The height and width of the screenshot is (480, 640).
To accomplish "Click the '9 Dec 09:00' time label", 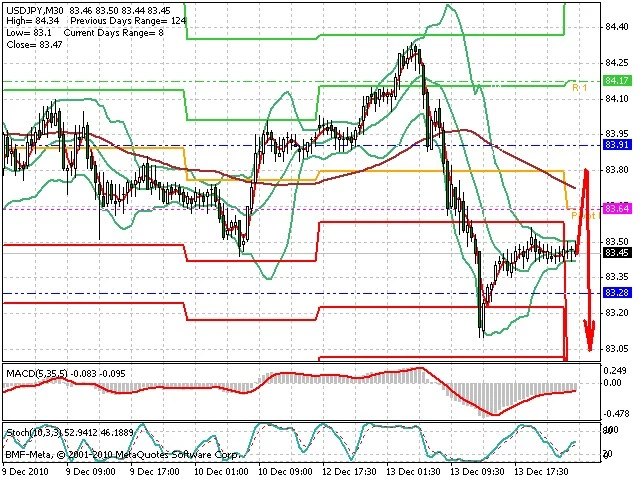I will click(x=90, y=471).
